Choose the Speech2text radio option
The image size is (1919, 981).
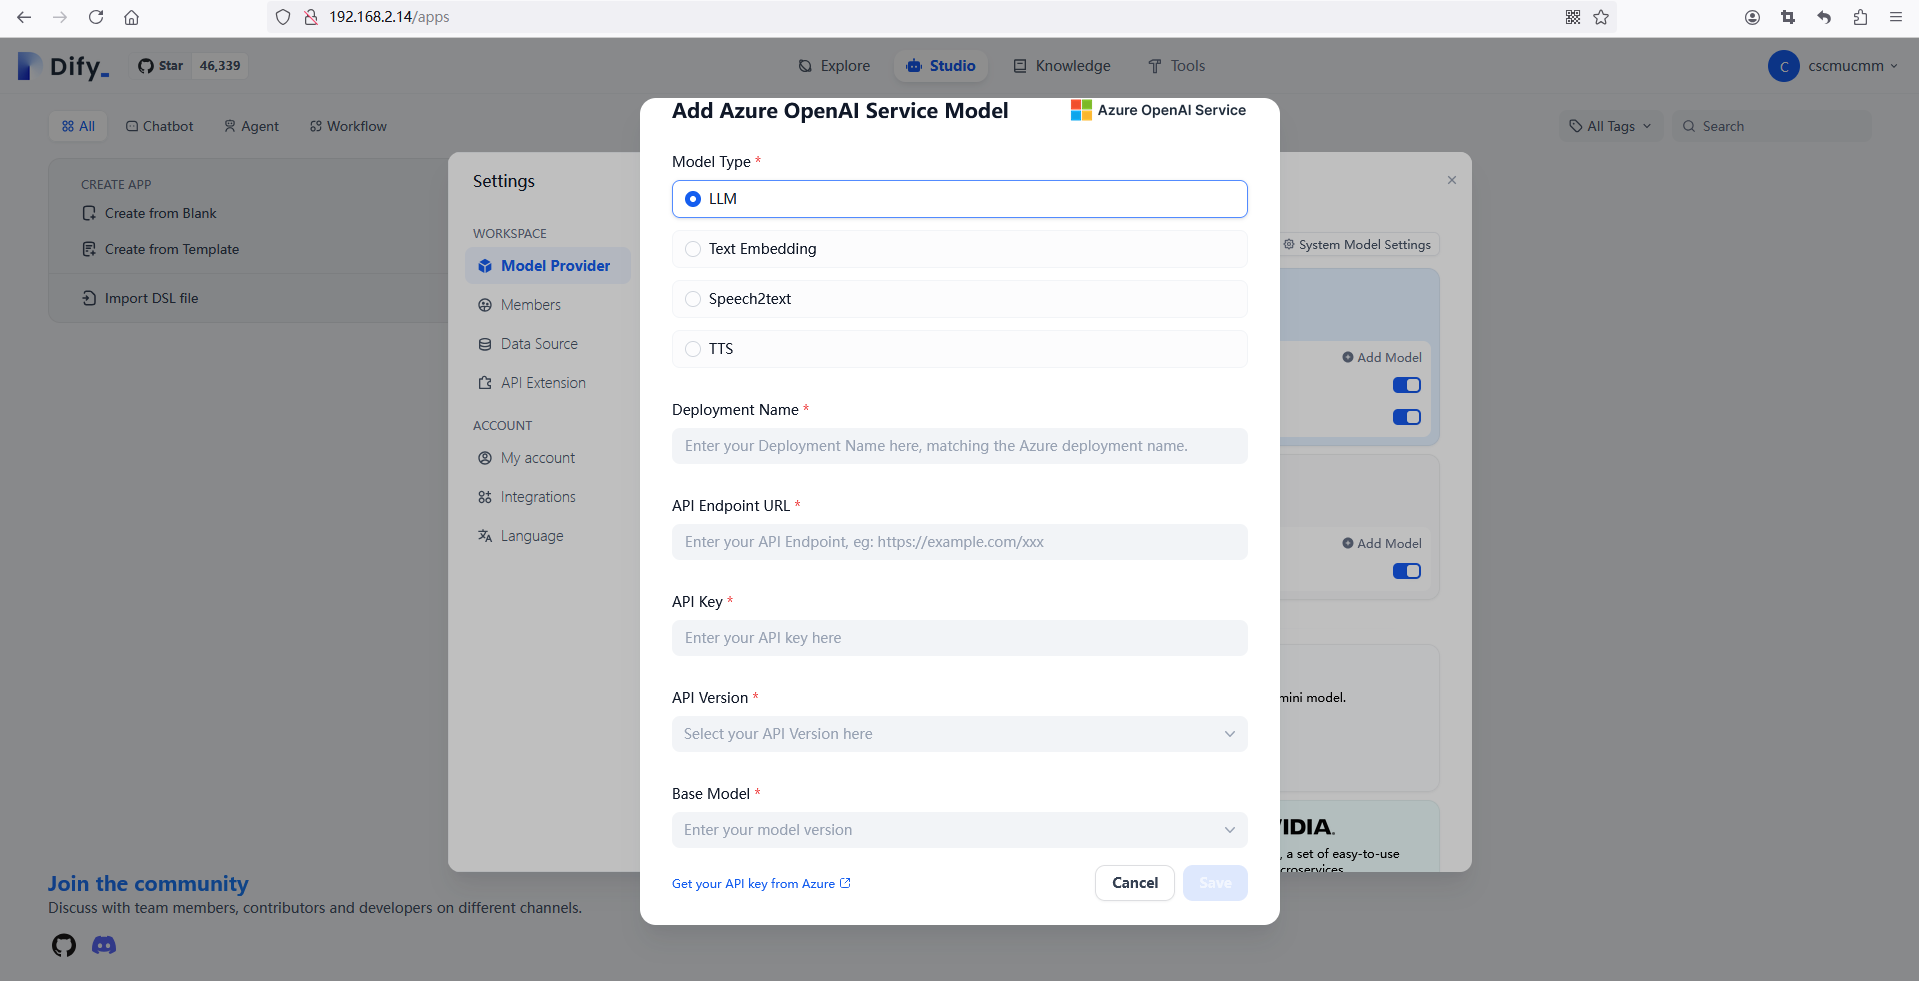point(693,299)
